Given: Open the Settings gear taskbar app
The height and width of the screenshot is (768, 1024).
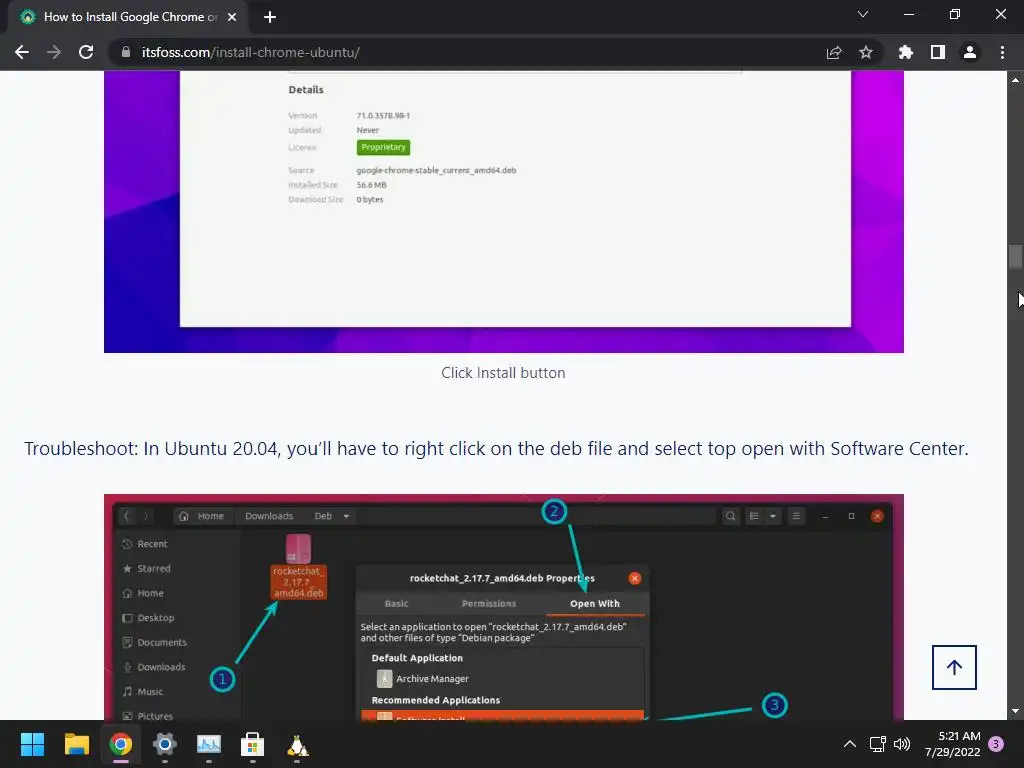Looking at the screenshot, I should (x=165, y=744).
